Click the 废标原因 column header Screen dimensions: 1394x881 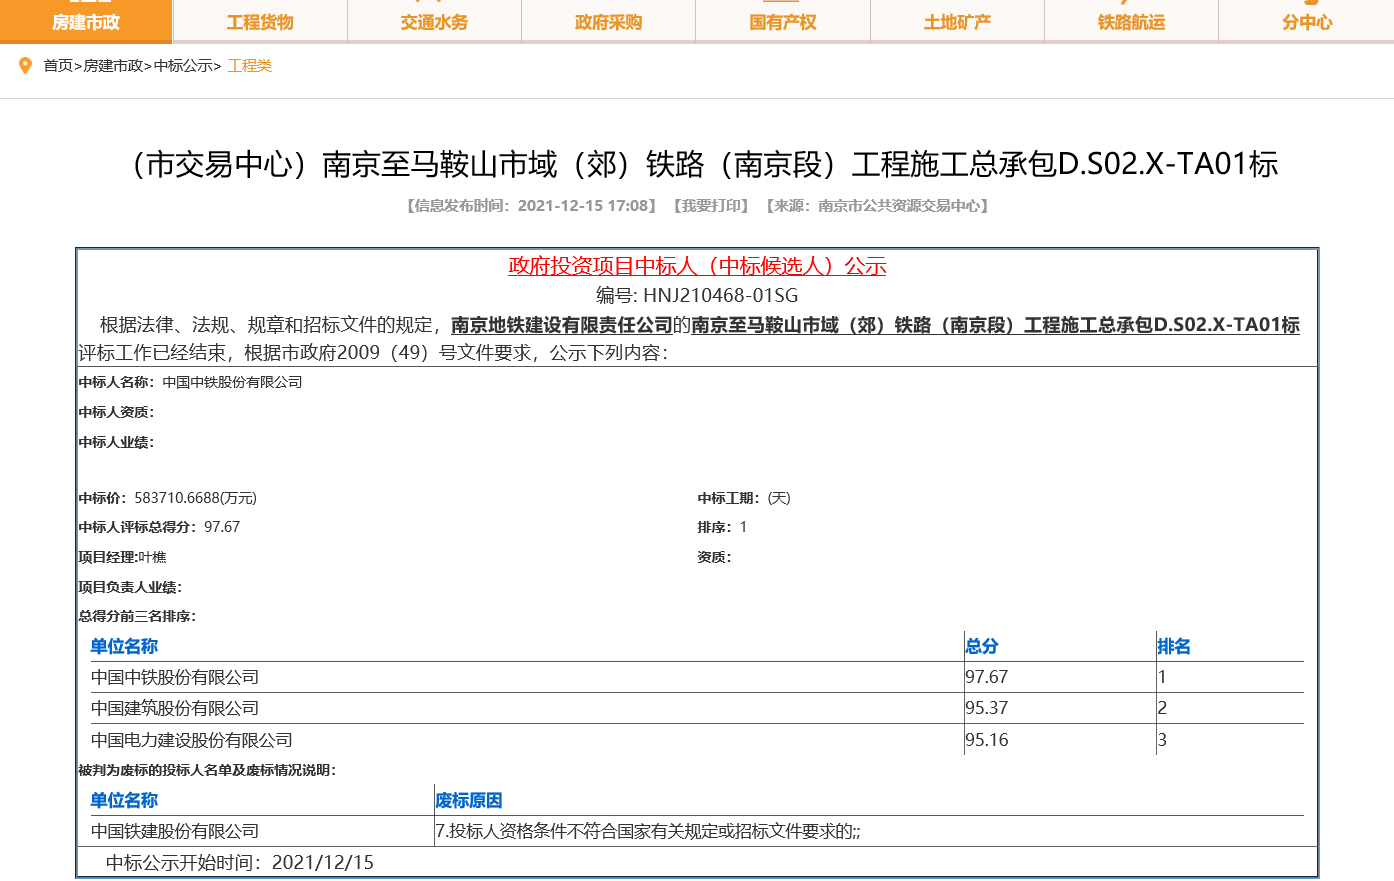(469, 801)
